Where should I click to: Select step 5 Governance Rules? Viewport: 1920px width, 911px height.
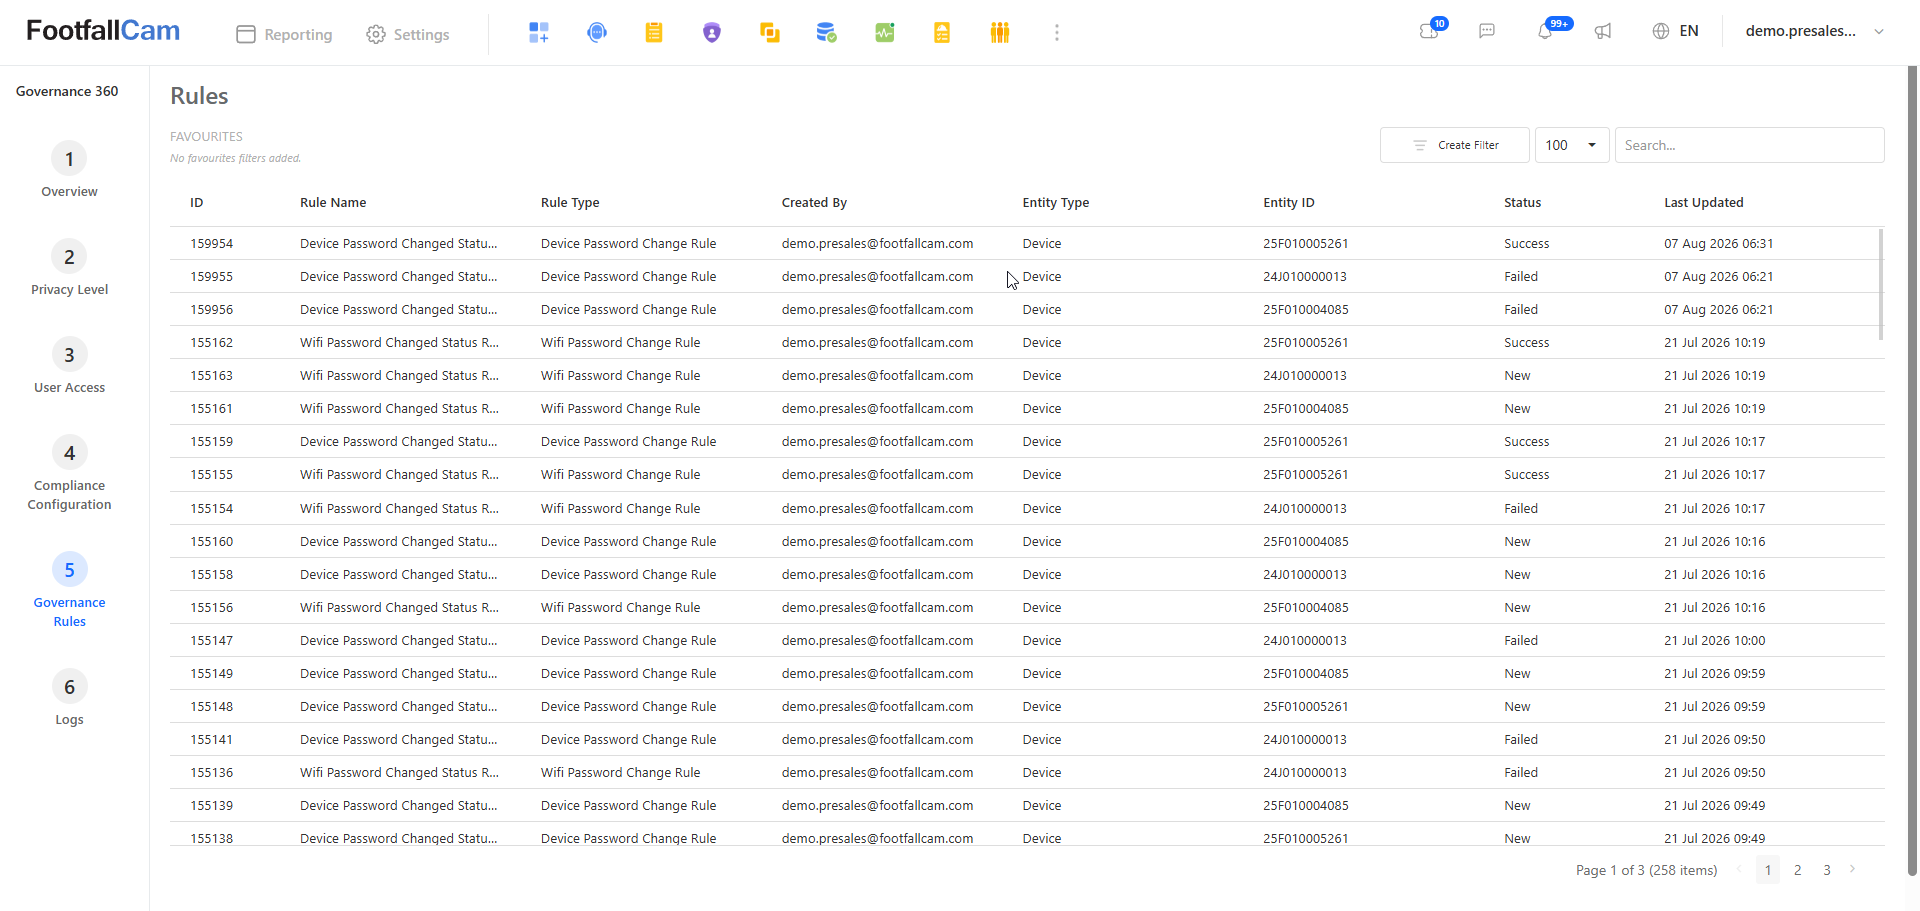pos(69,591)
